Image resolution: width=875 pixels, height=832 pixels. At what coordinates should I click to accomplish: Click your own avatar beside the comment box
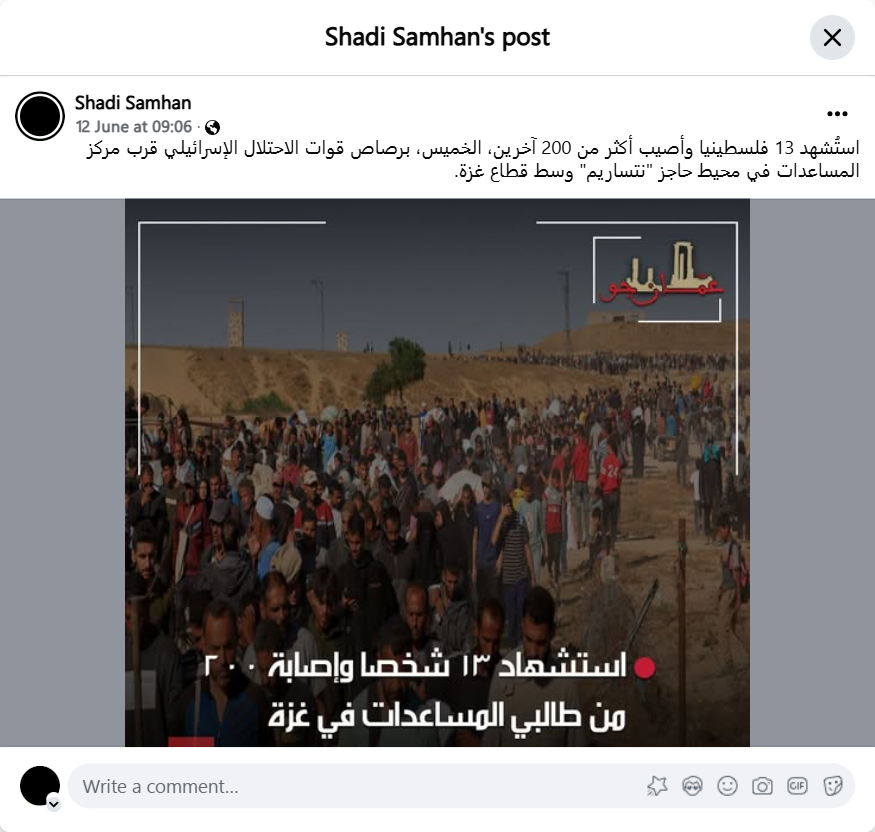(x=40, y=786)
